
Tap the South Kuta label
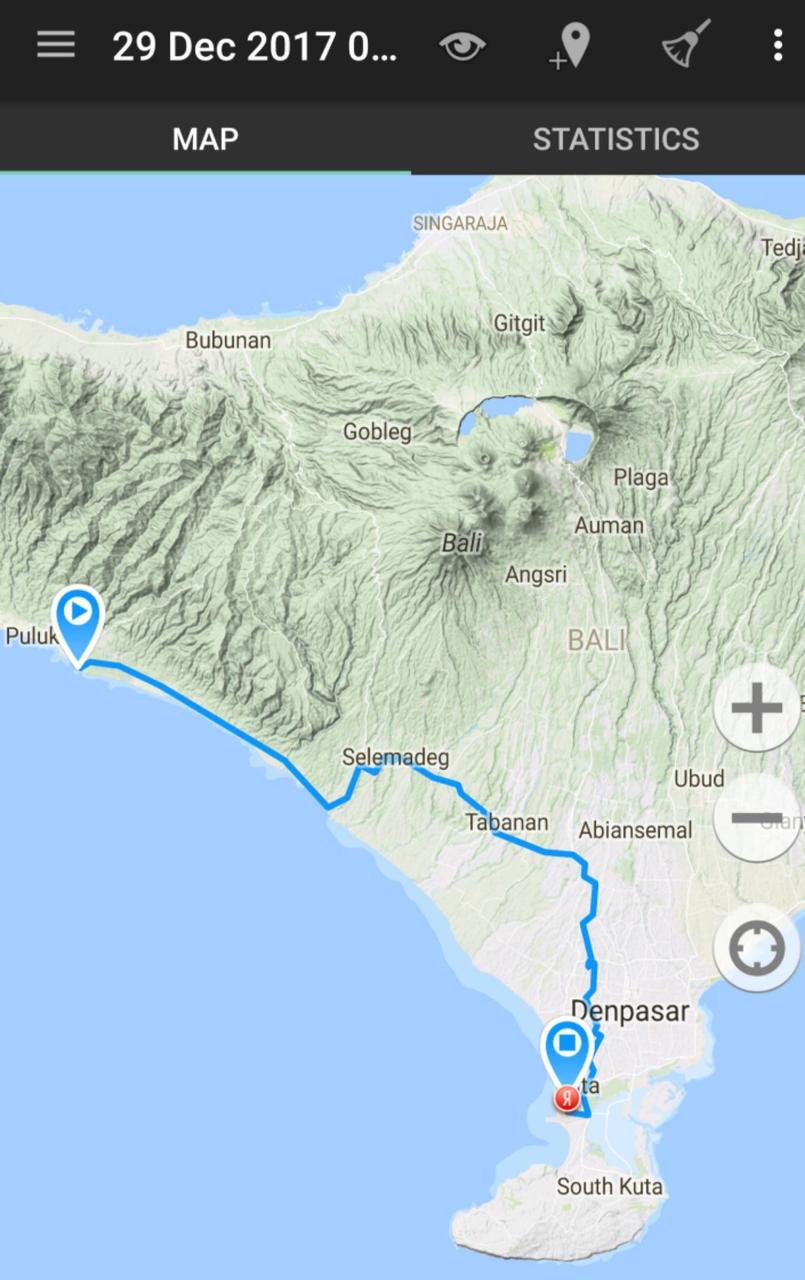click(610, 1187)
